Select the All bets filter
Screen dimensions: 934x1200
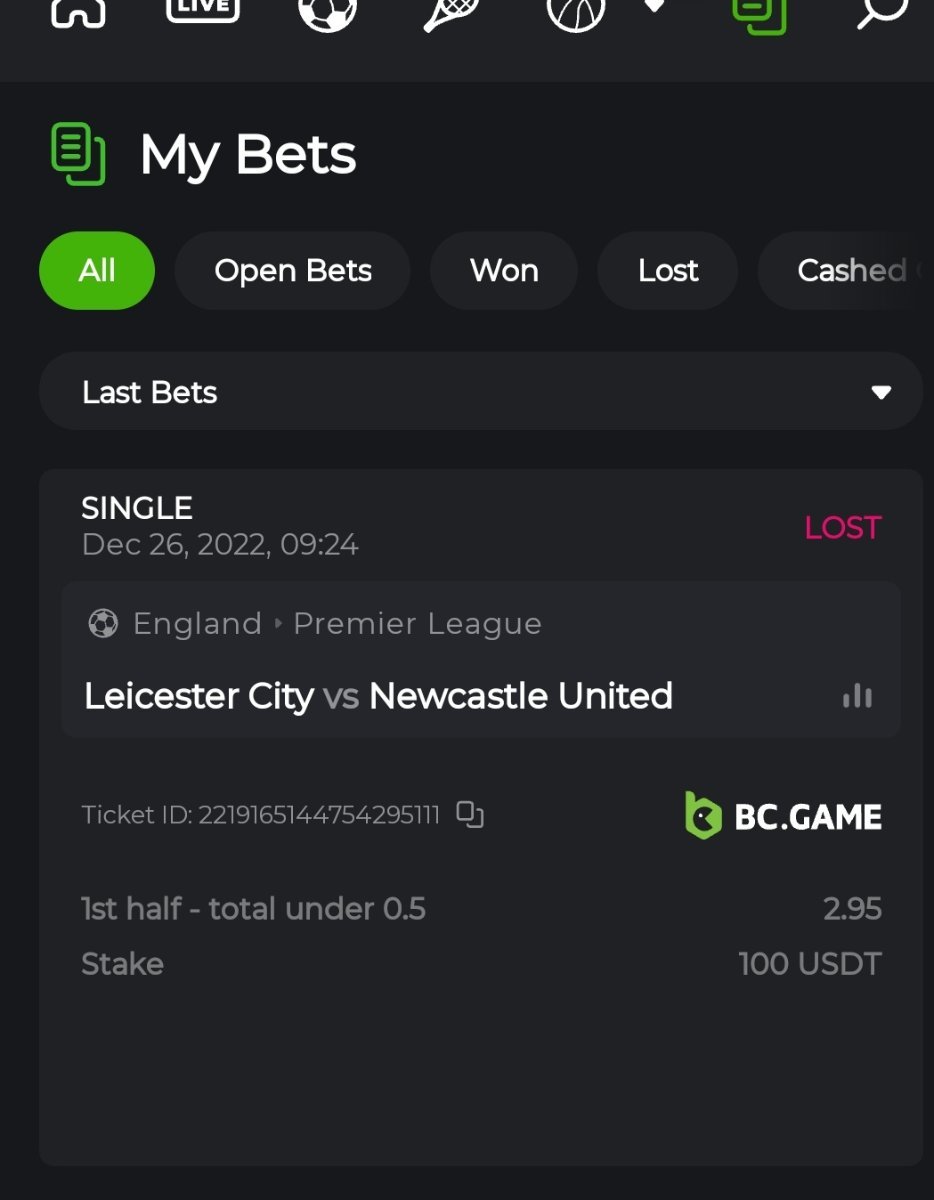point(97,270)
